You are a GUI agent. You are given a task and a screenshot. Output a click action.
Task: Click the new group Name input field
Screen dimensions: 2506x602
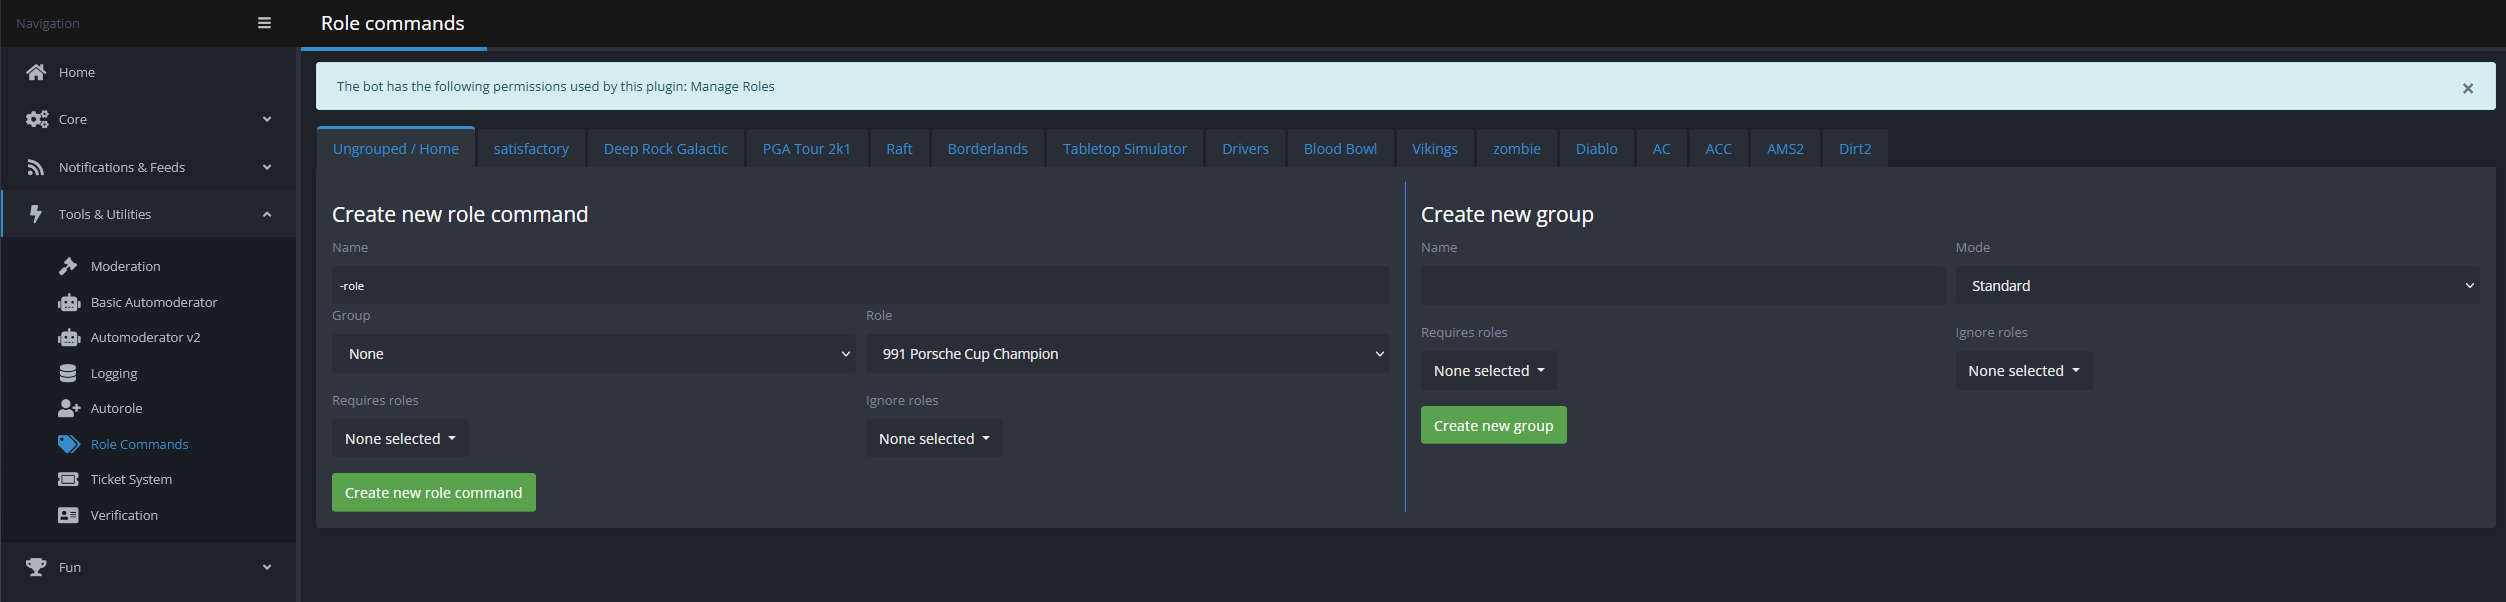[x=1682, y=286]
